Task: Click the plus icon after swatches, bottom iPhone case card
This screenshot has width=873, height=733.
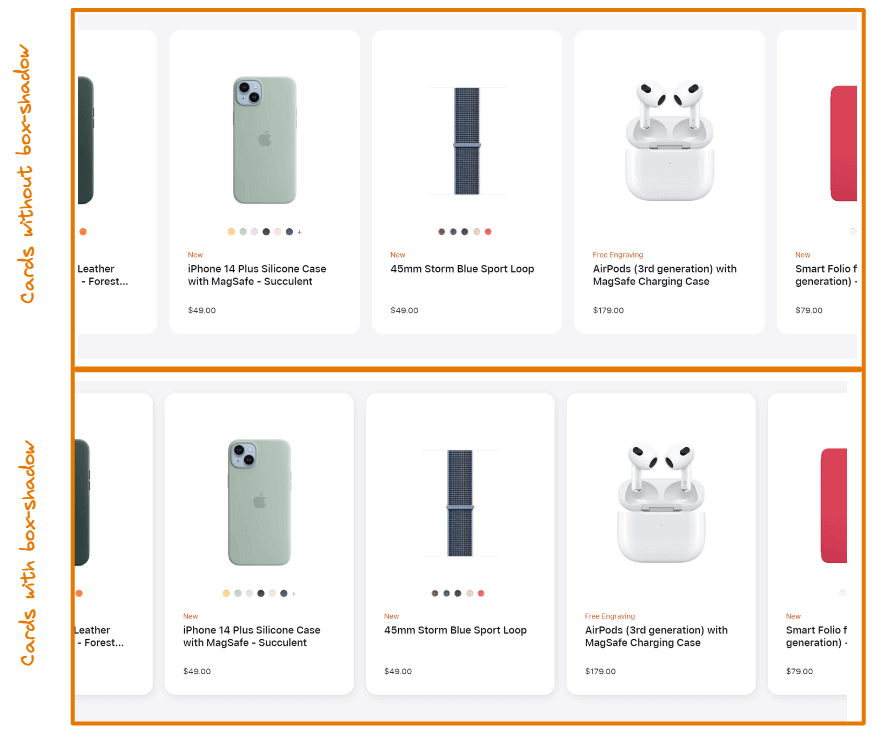Action: [x=294, y=594]
